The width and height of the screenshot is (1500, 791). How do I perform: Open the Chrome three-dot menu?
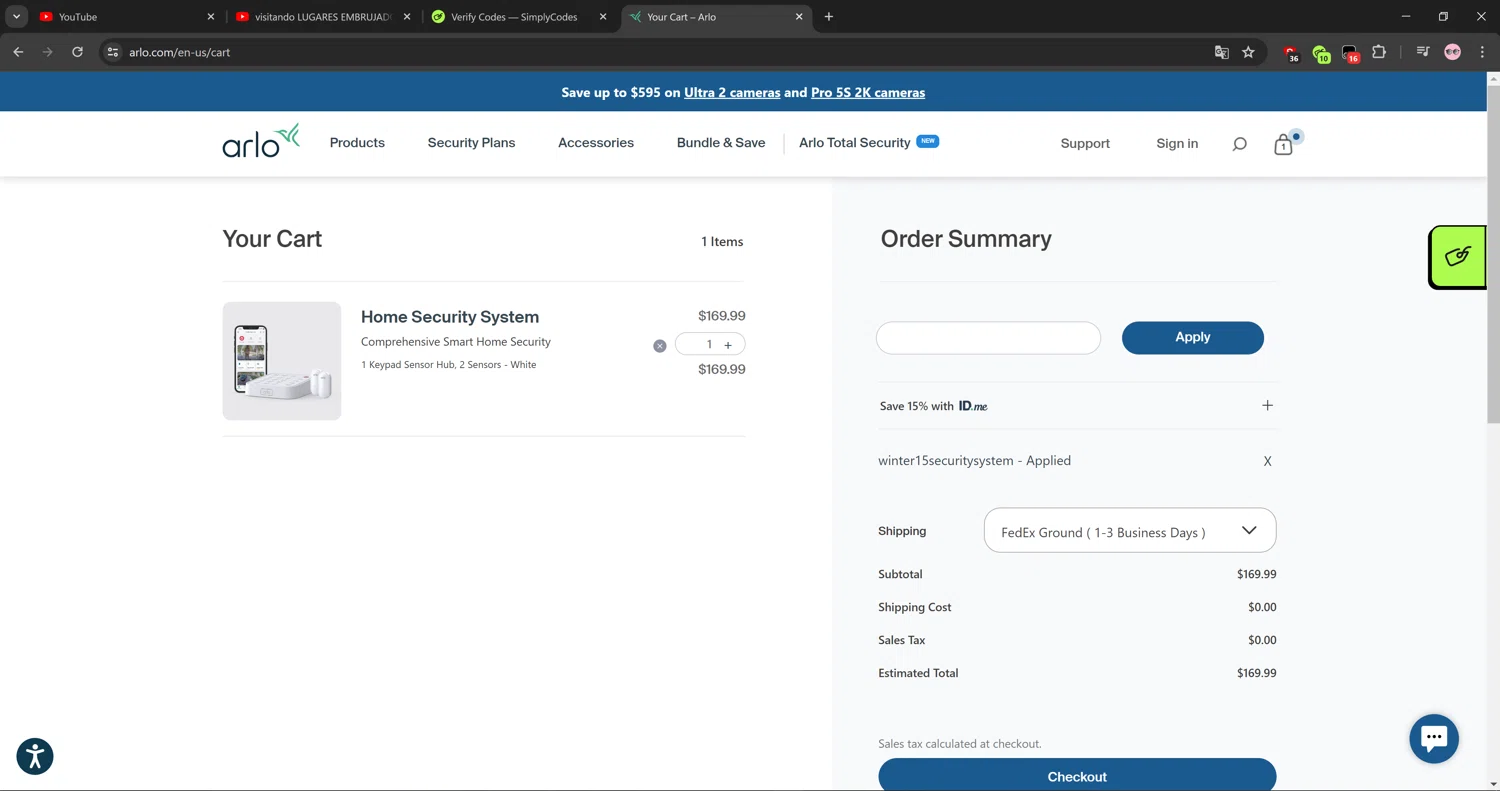click(1482, 52)
